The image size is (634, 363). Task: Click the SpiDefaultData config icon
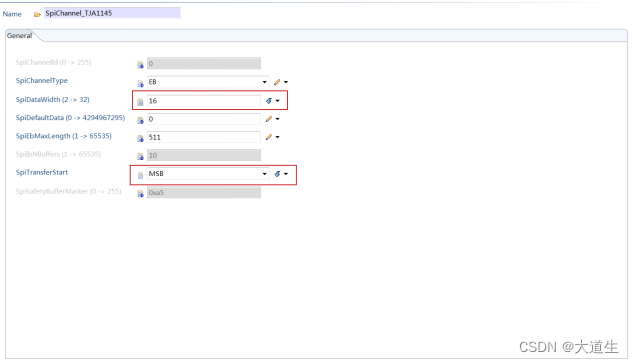[140, 120]
